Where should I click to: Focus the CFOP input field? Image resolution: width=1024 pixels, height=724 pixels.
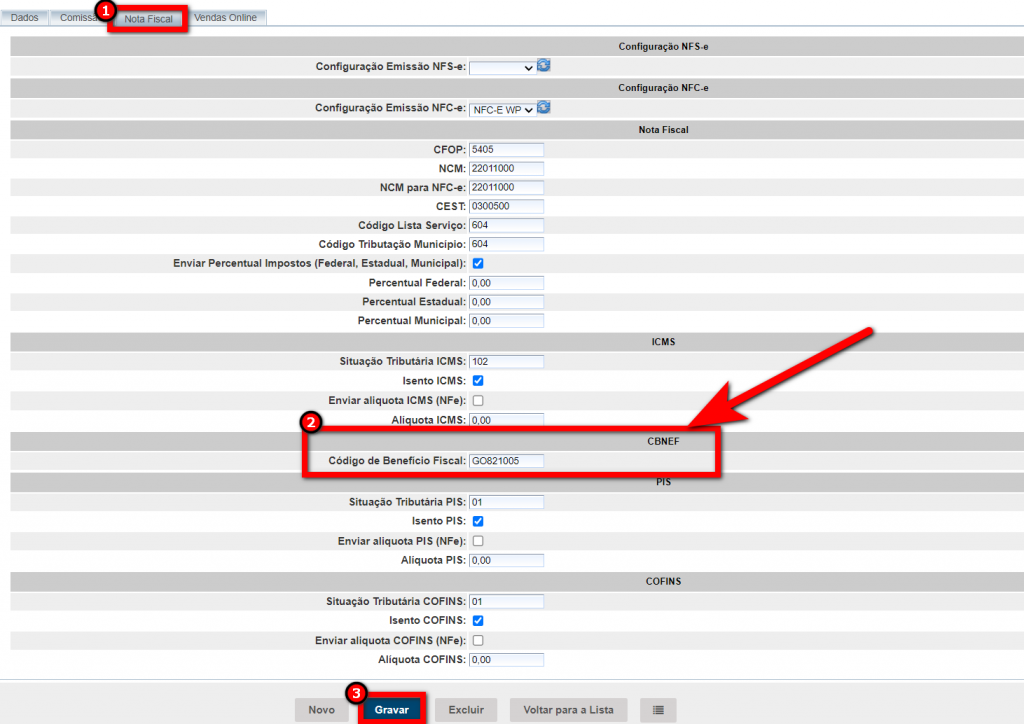coord(506,149)
